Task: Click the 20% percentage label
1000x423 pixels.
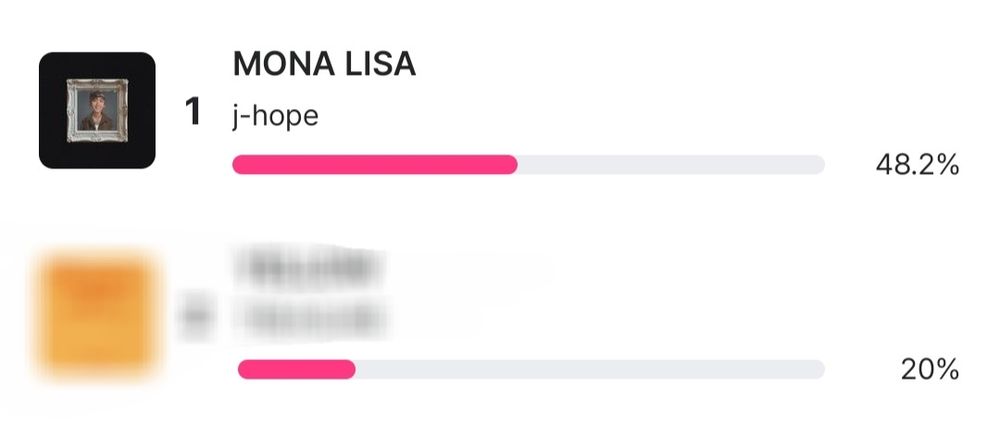Action: 930,369
